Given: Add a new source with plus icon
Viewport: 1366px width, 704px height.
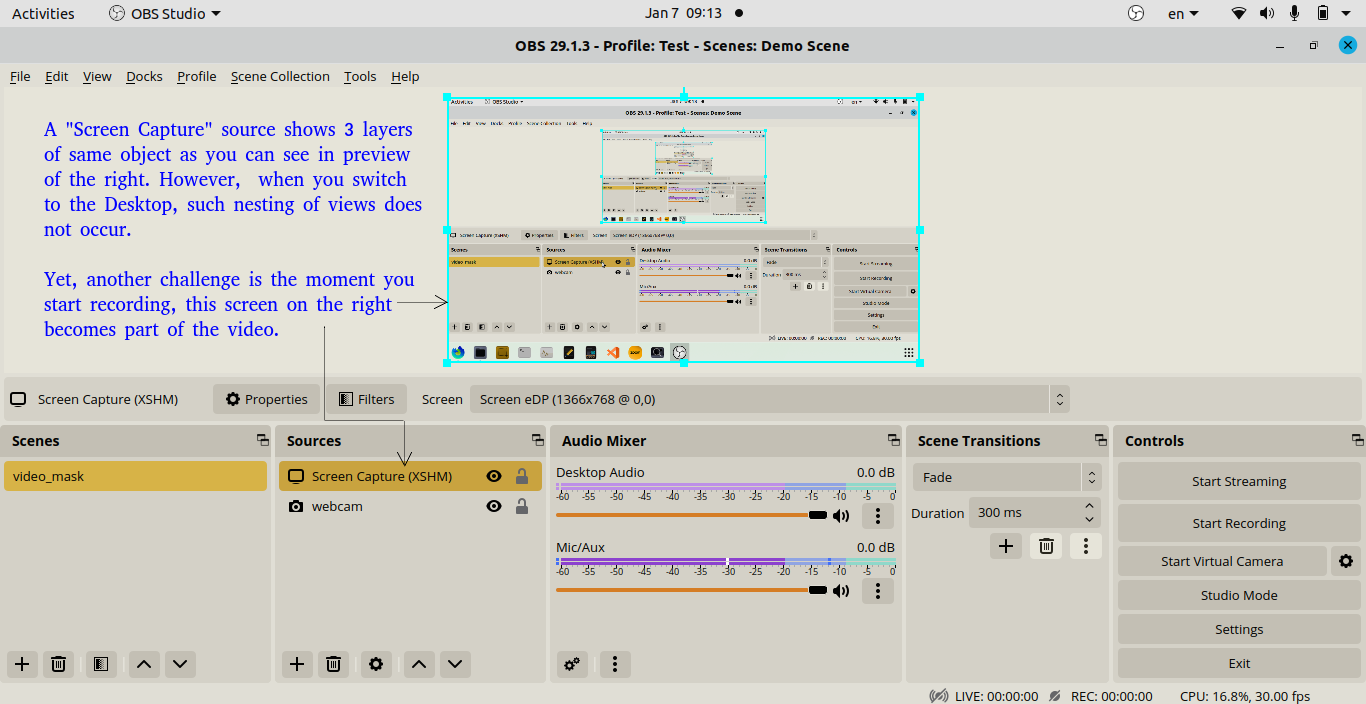Looking at the screenshot, I should (x=297, y=664).
